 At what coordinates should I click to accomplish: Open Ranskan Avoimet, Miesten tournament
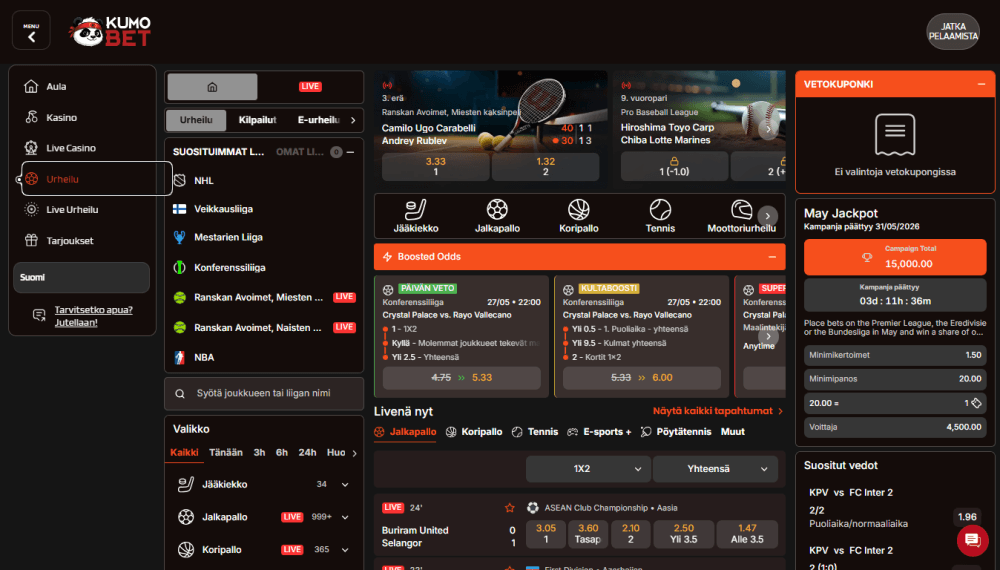click(x=264, y=297)
